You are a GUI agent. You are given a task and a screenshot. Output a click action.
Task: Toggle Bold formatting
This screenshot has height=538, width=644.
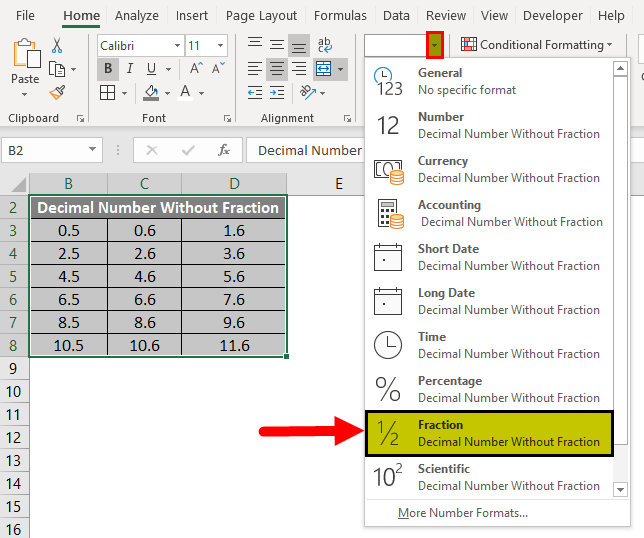coord(108,69)
